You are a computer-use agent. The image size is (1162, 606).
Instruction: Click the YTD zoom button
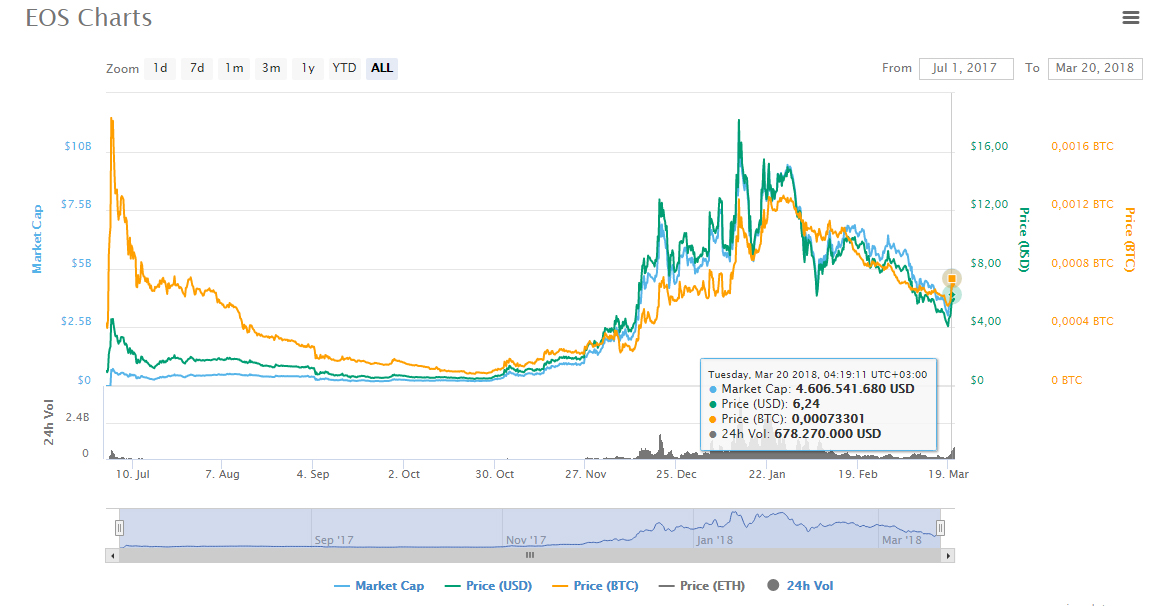click(344, 68)
